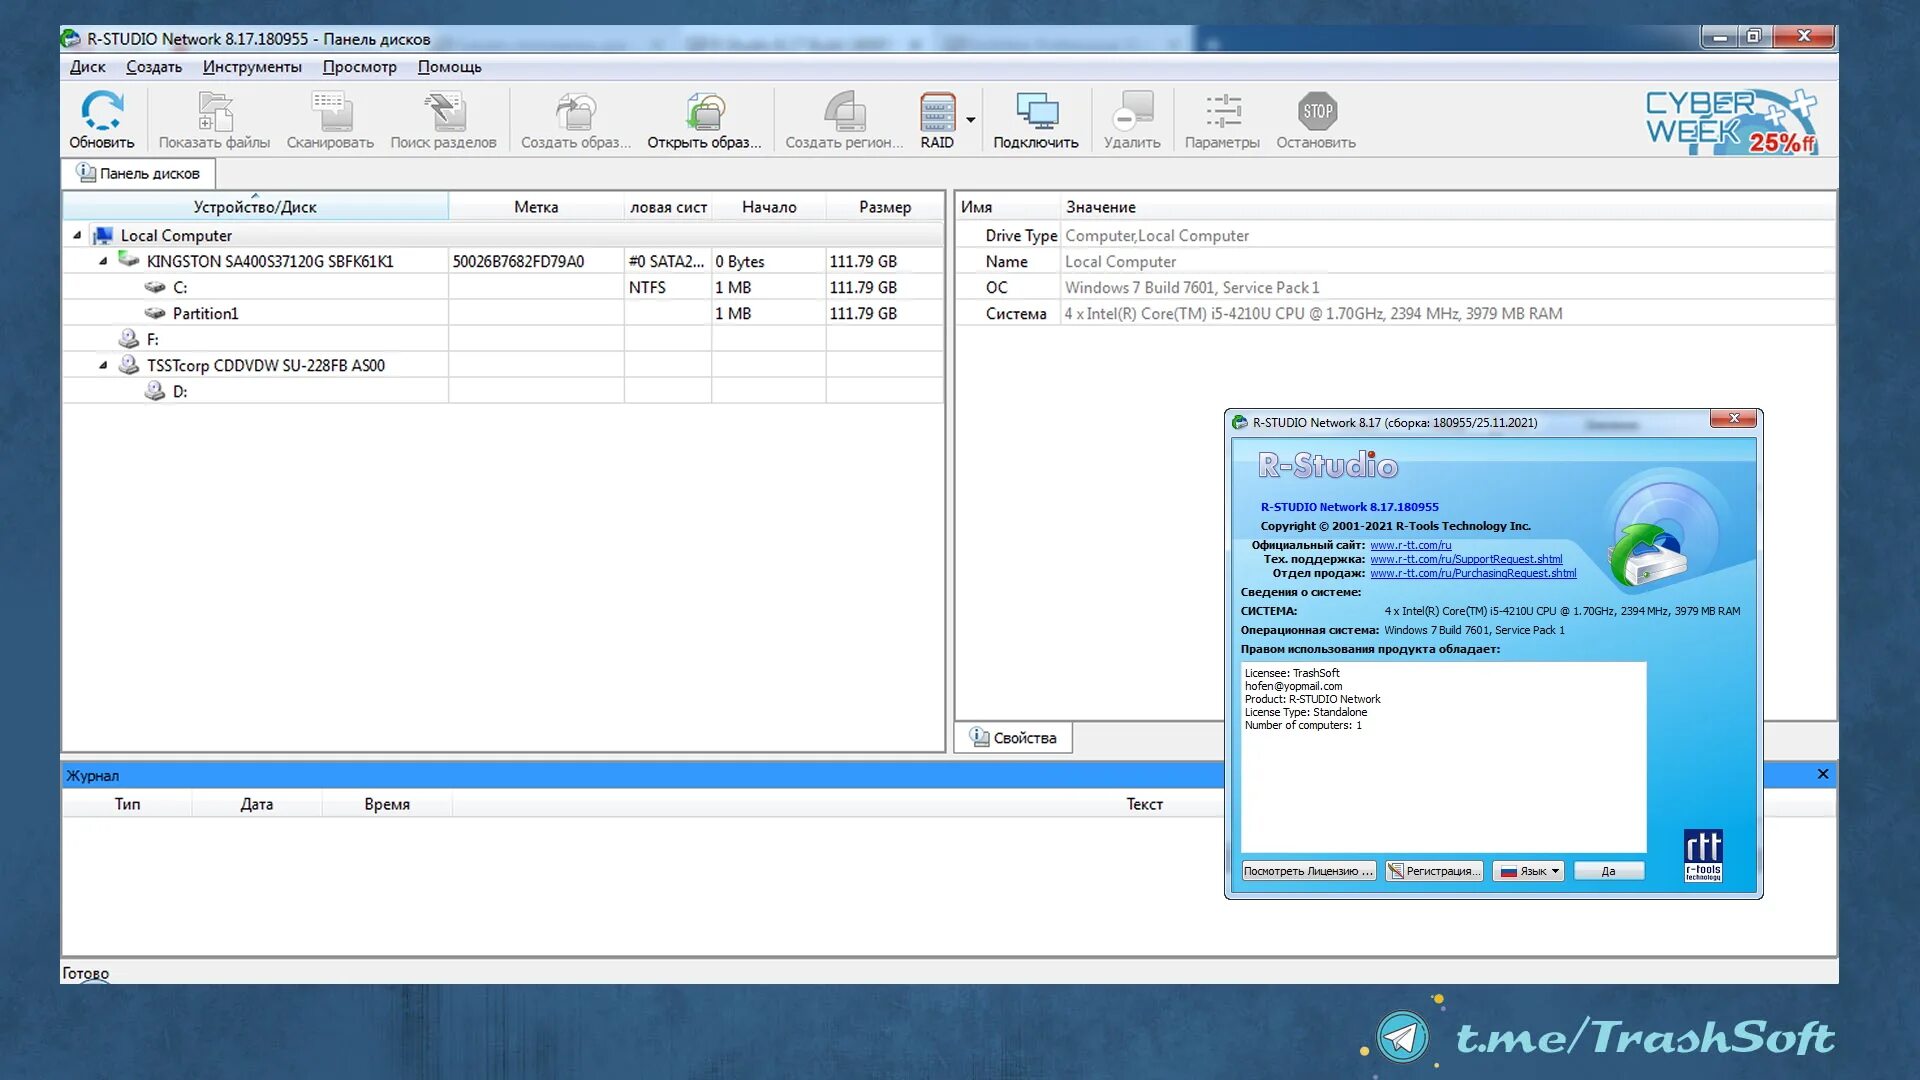Click the Метка column header

pos(536,207)
